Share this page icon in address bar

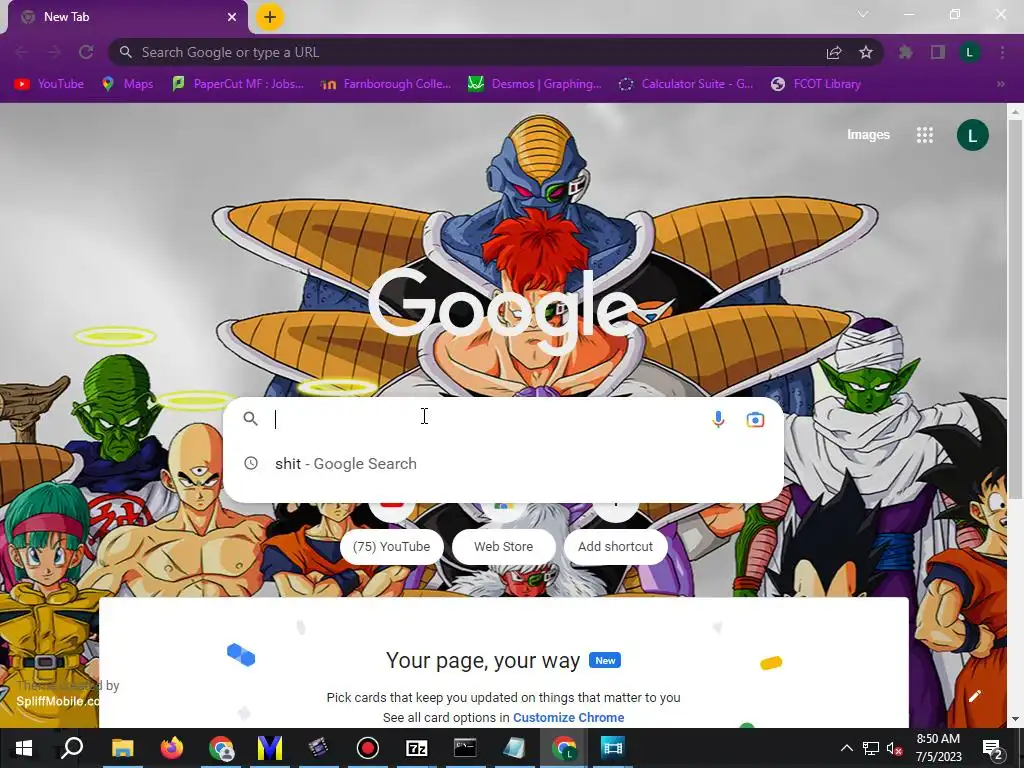point(834,52)
